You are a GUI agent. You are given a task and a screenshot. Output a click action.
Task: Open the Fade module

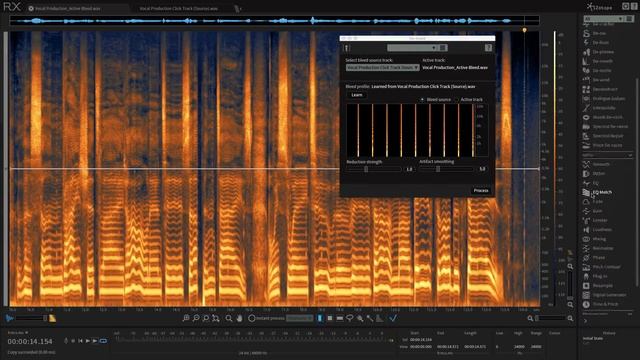[598, 202]
